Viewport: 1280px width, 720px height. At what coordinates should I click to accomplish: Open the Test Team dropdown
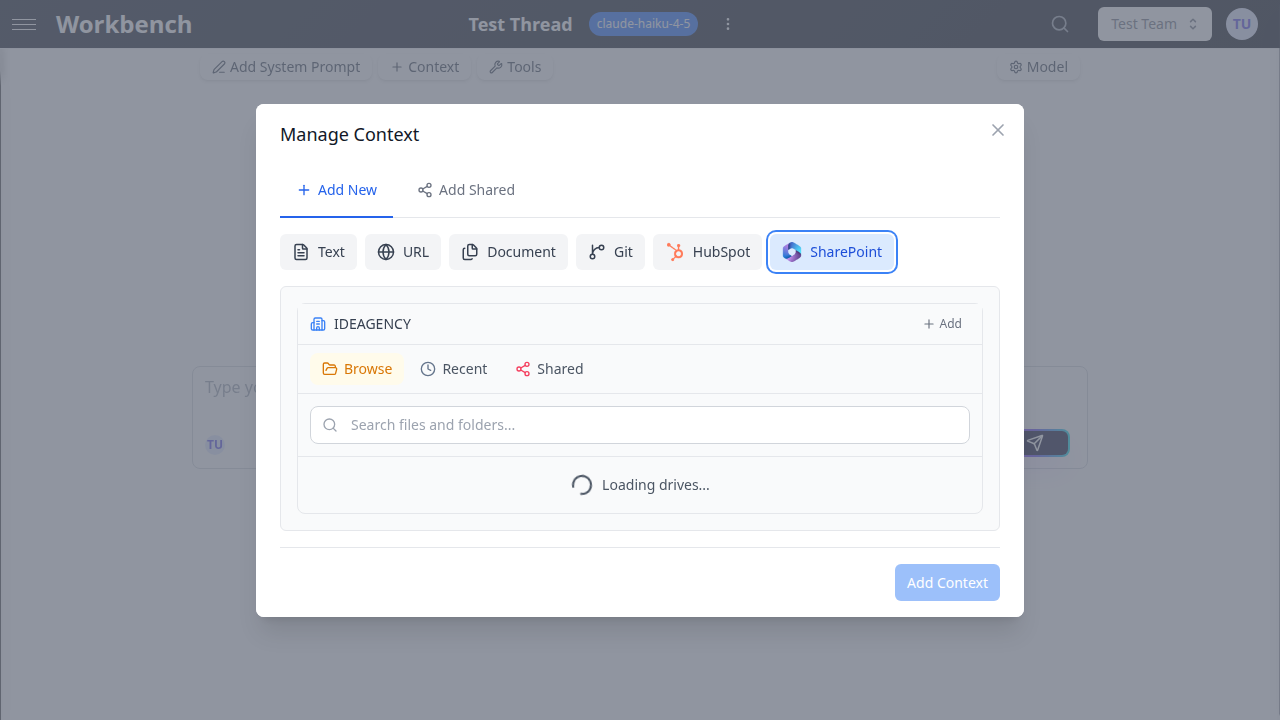[1154, 24]
